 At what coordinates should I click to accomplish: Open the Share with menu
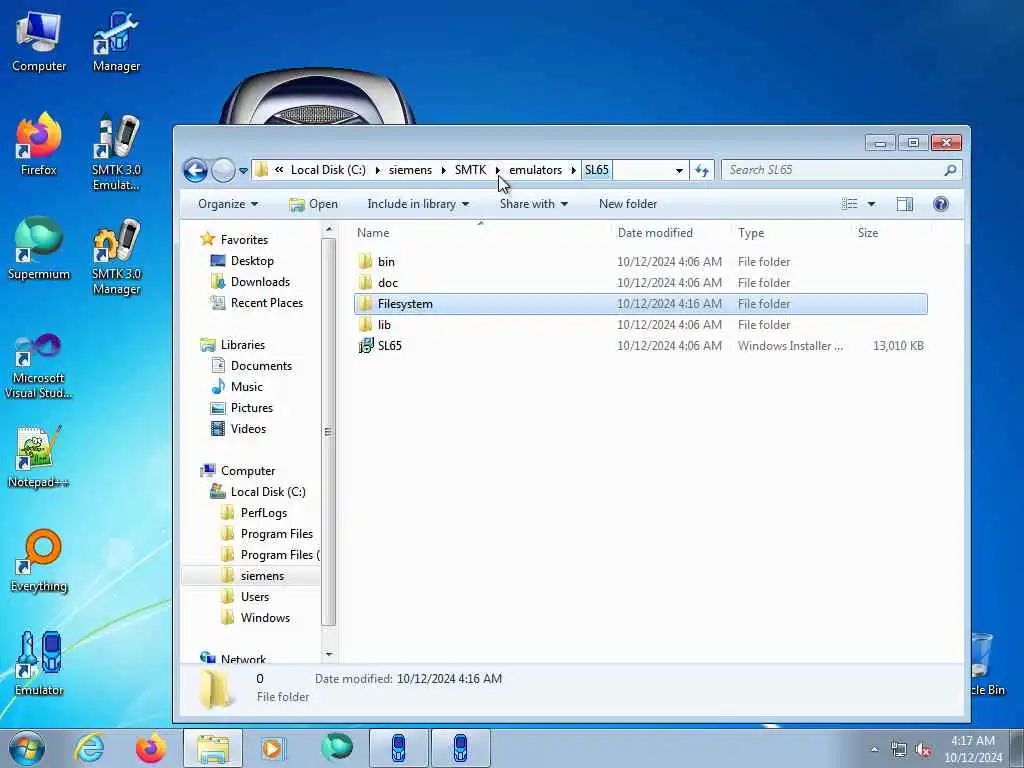pos(534,204)
